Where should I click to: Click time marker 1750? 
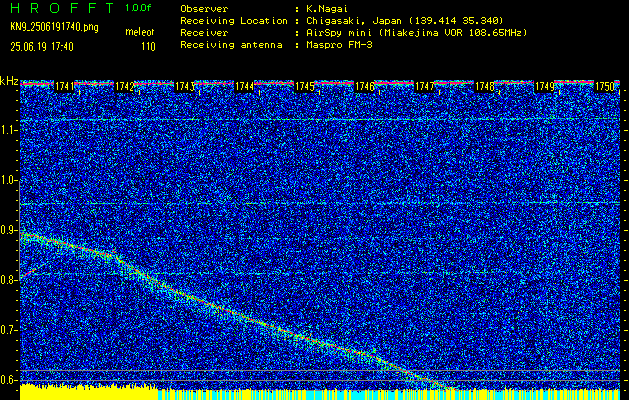point(605,86)
